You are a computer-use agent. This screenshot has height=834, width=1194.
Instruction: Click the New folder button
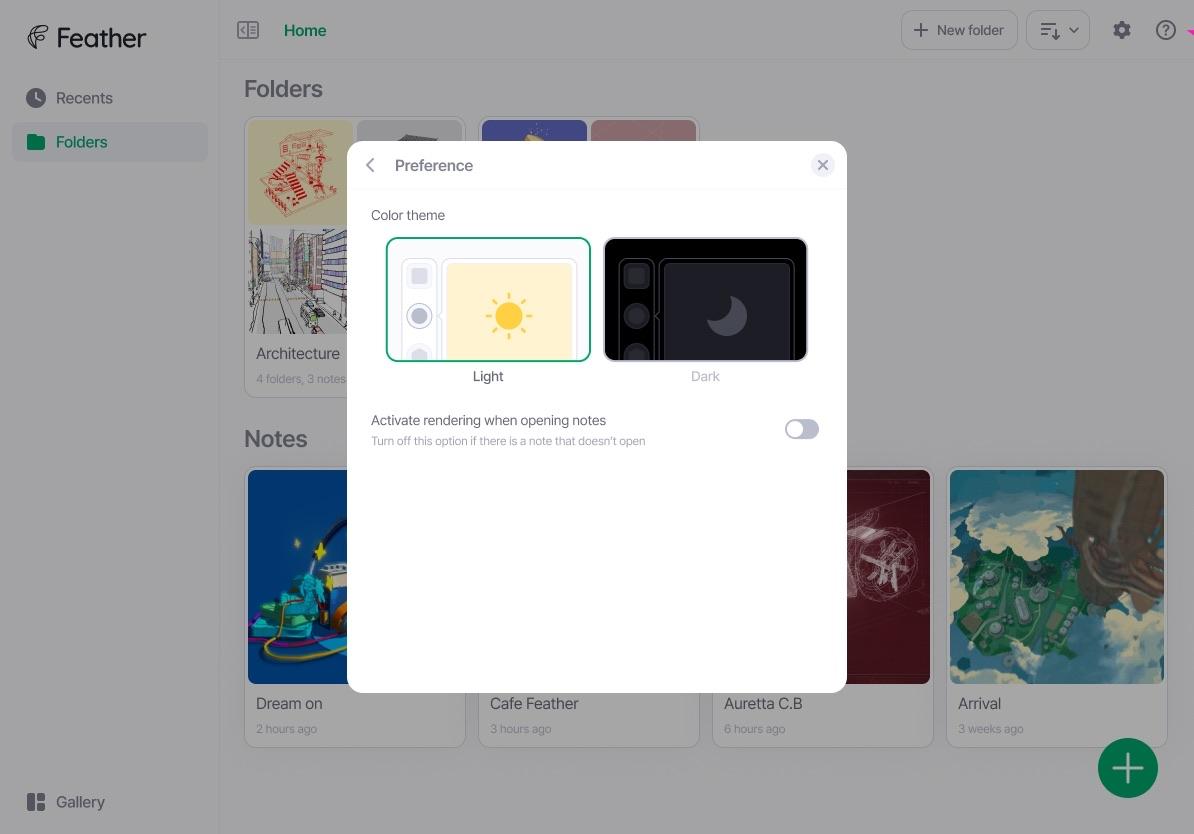coord(958,31)
